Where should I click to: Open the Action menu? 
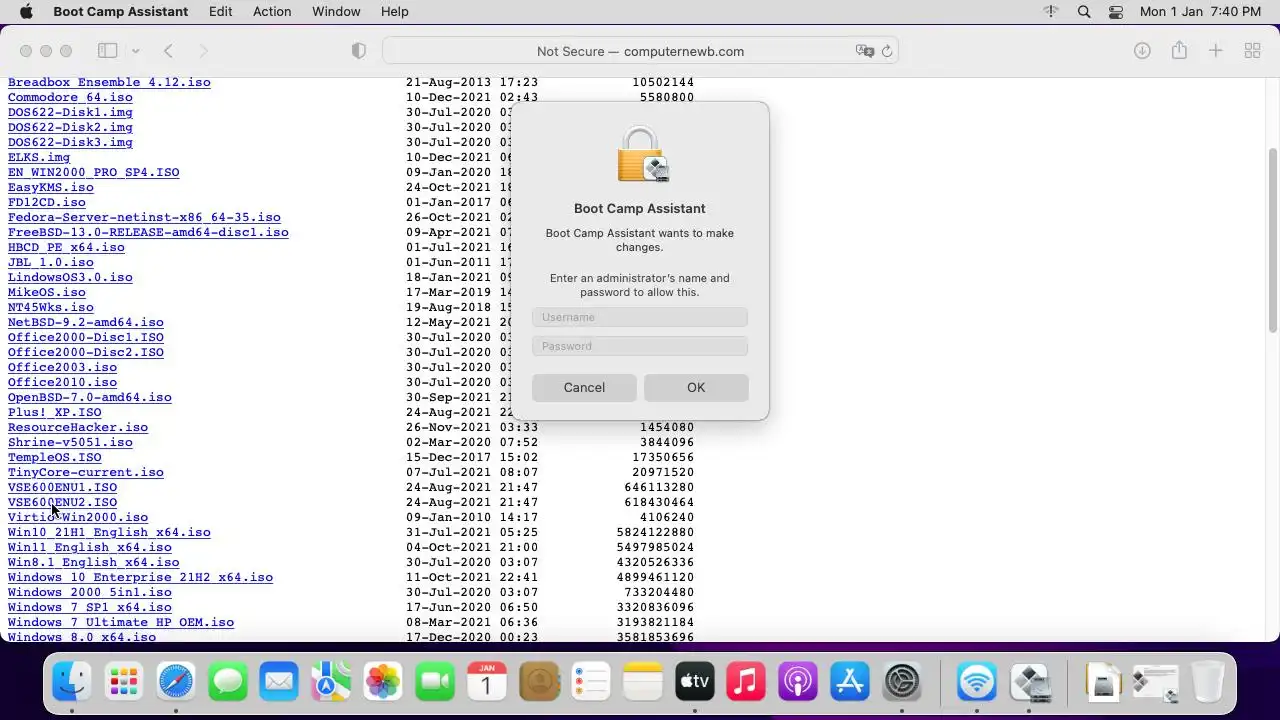point(272,12)
